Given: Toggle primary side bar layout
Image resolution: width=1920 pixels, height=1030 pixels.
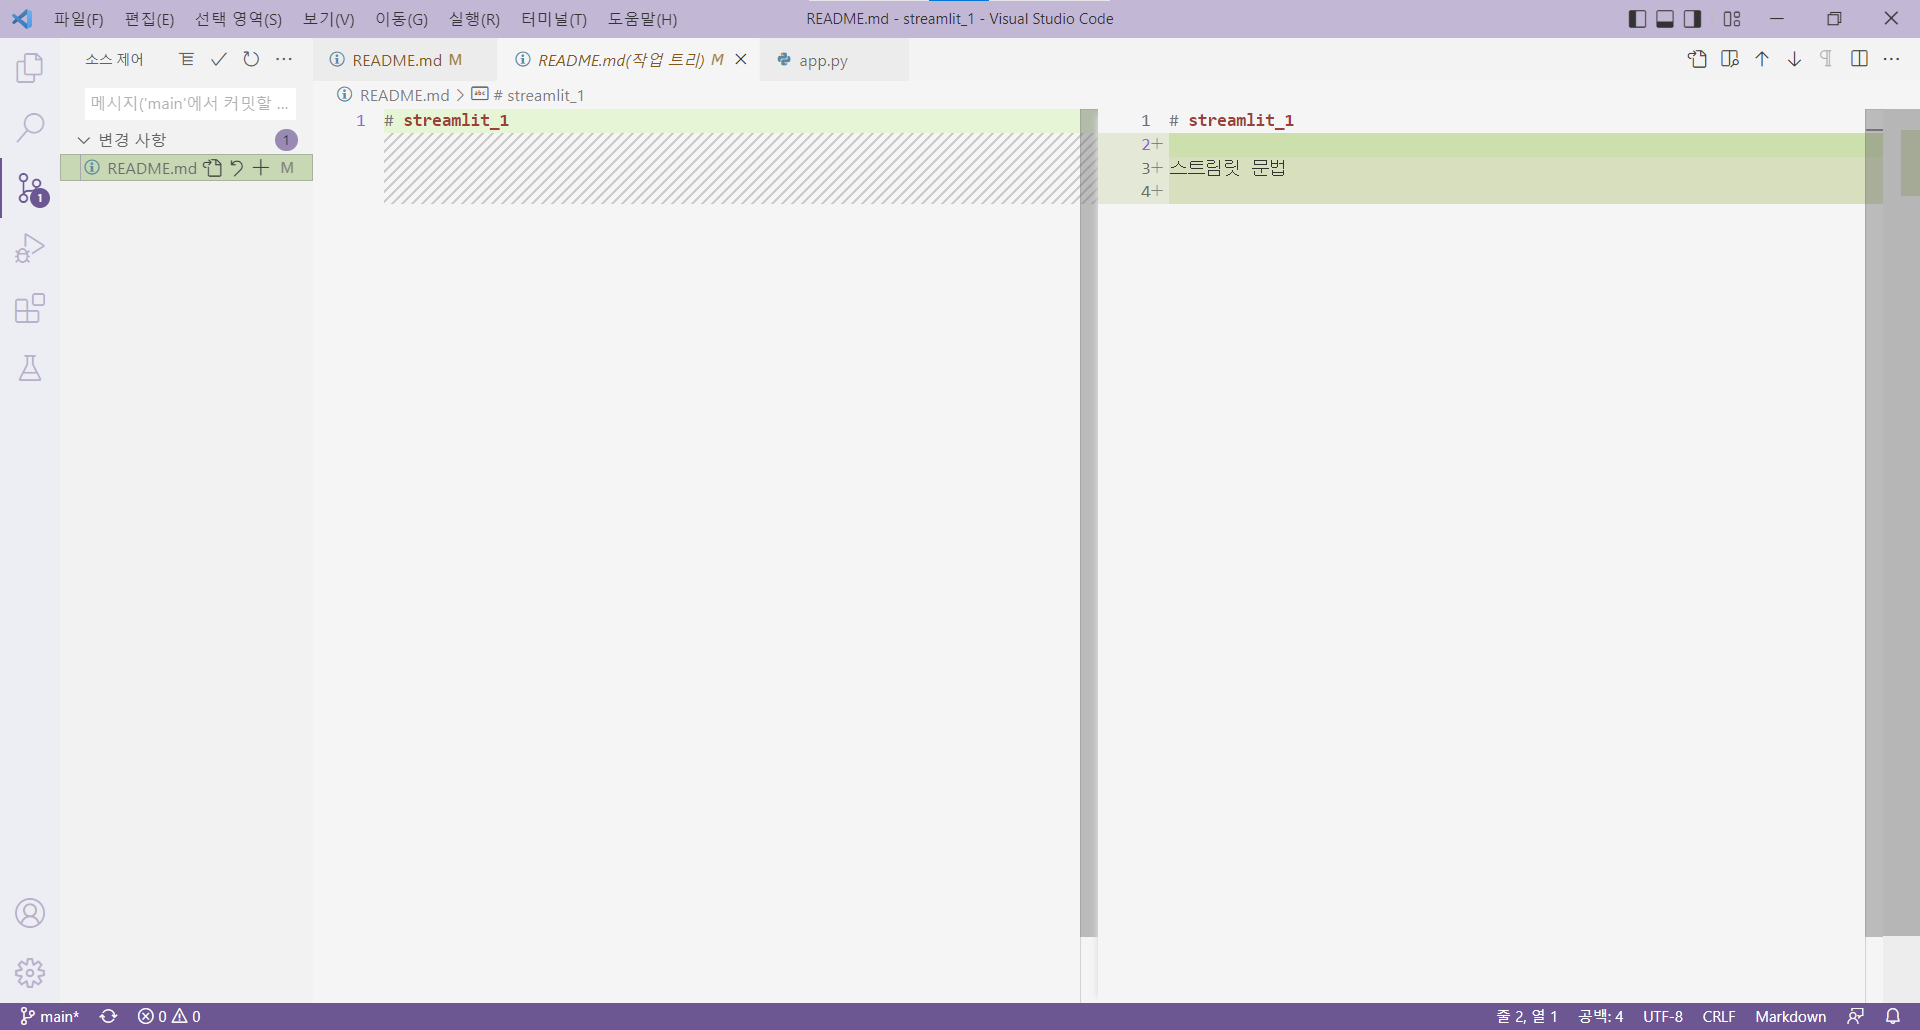Looking at the screenshot, I should [x=1637, y=19].
